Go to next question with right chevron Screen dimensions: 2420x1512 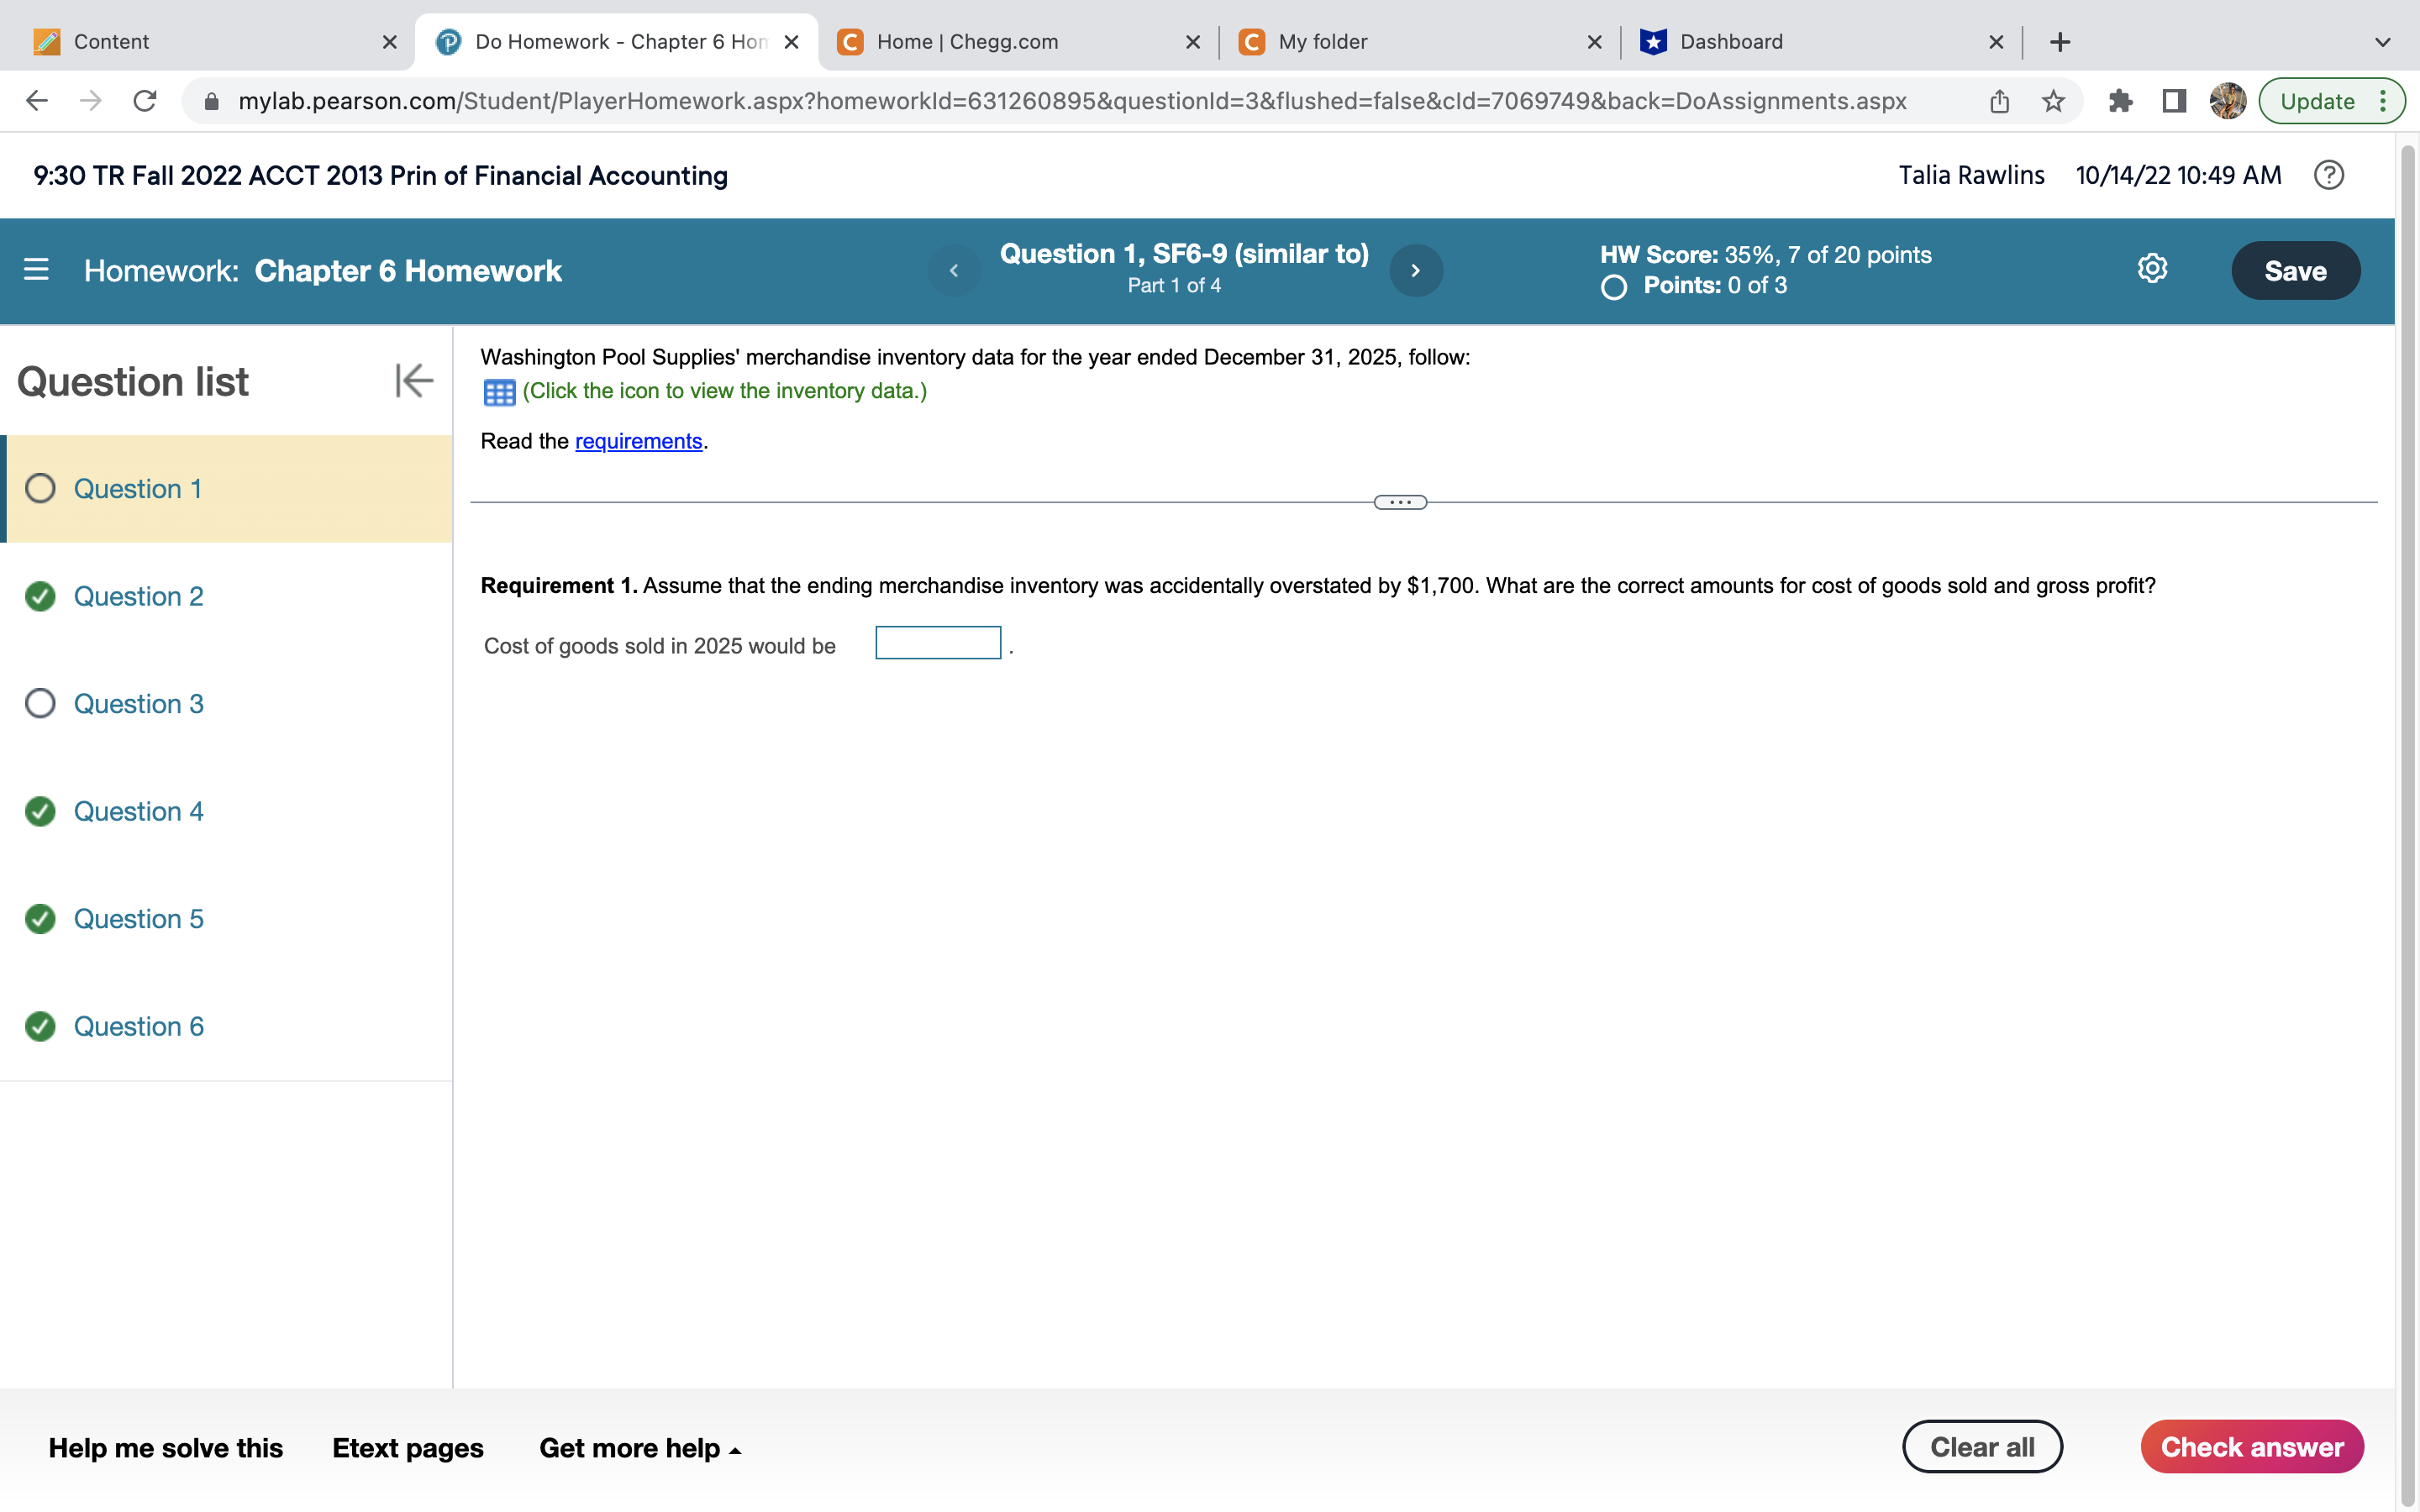coord(1415,270)
